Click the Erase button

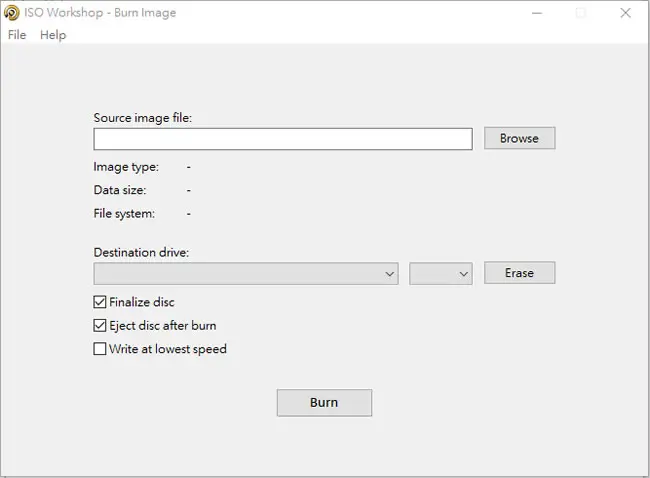click(x=519, y=273)
